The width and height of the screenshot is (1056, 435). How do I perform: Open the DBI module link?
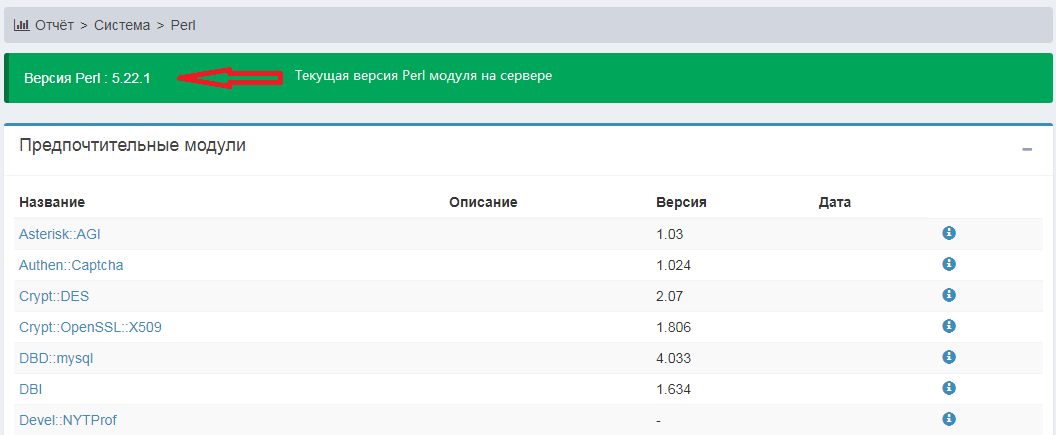30,389
